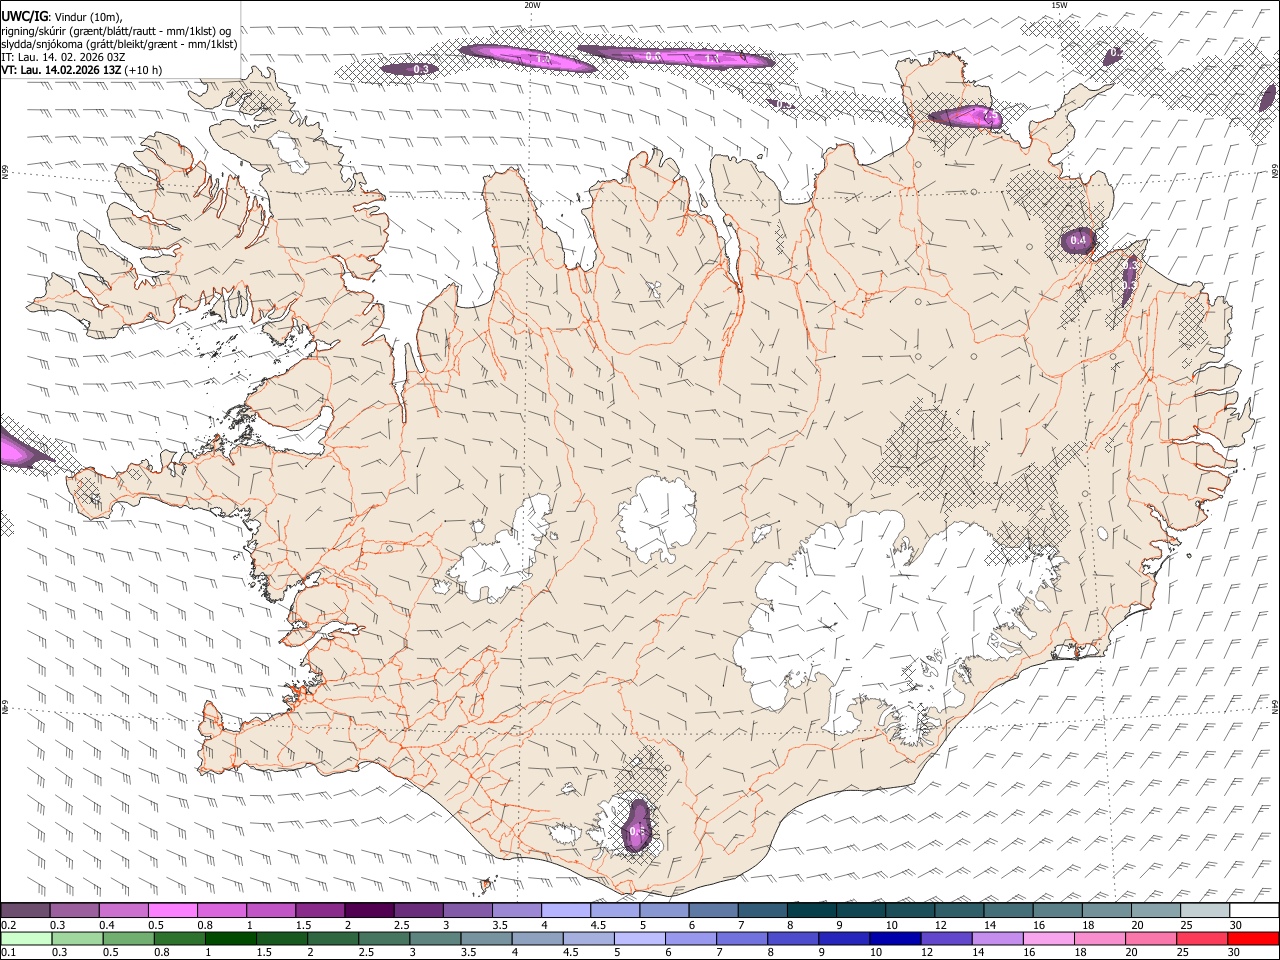Select the dark teal upper swatch labeled 8
Image resolution: width=1280 pixels, height=960 pixels.
click(x=812, y=910)
